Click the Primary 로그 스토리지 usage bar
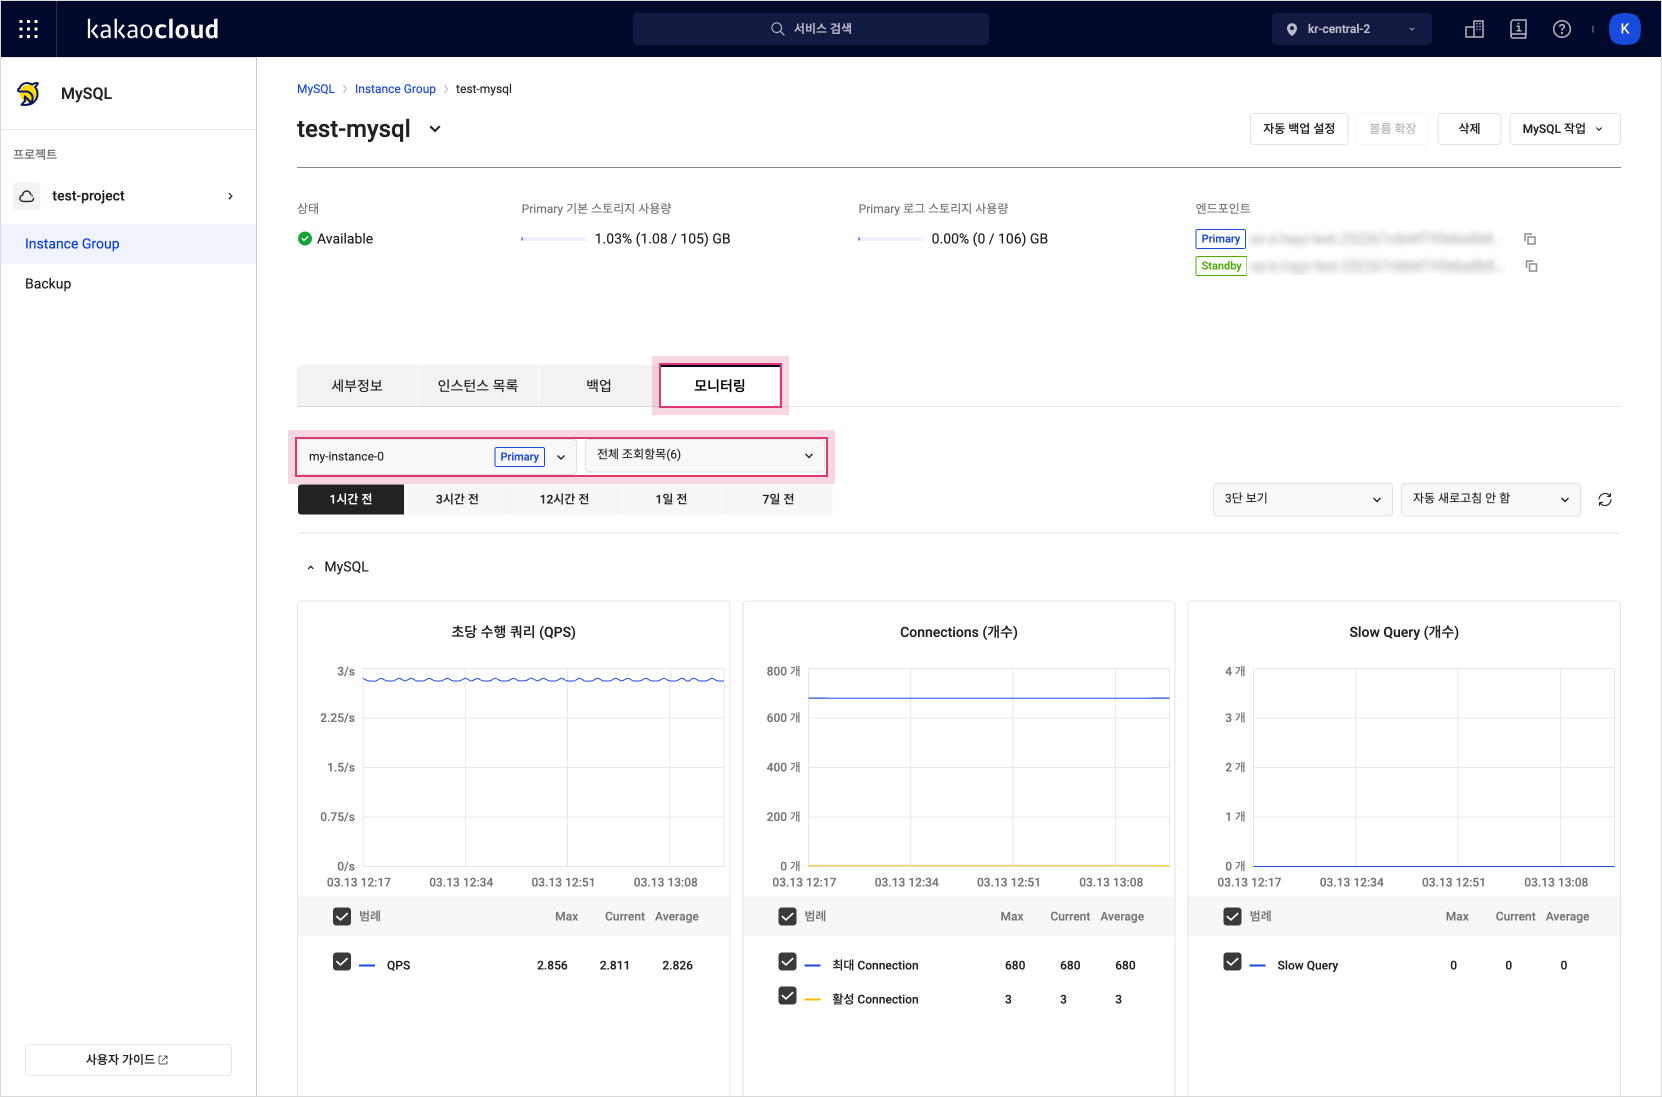 coord(891,239)
